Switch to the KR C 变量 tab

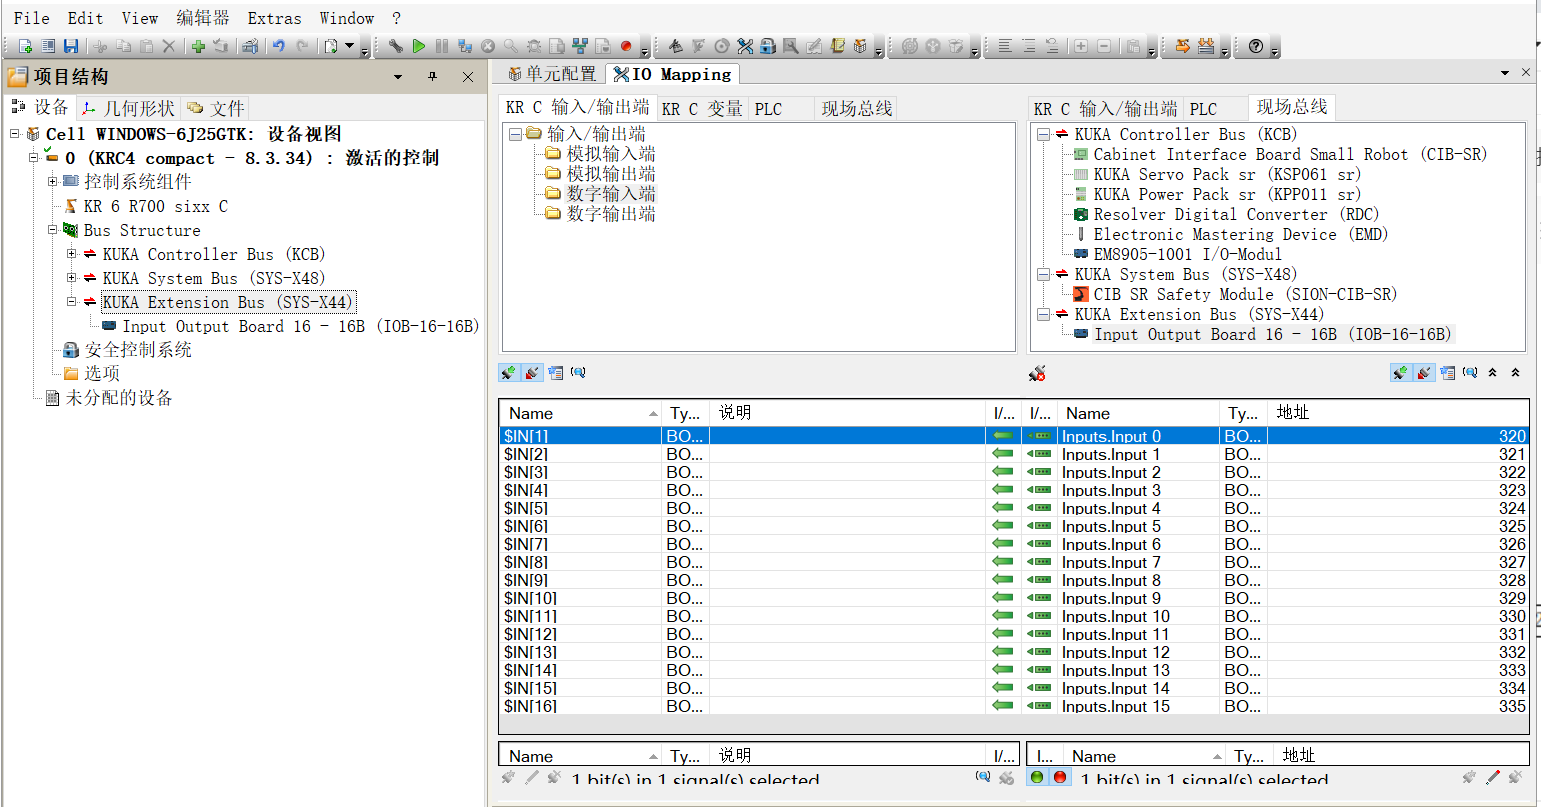pyautogui.click(x=702, y=109)
